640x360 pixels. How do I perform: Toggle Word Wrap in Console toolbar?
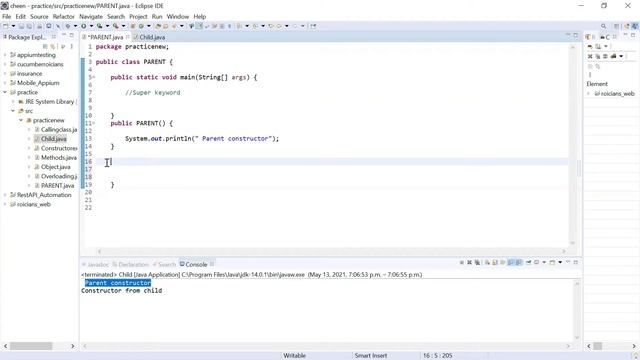[503, 262]
